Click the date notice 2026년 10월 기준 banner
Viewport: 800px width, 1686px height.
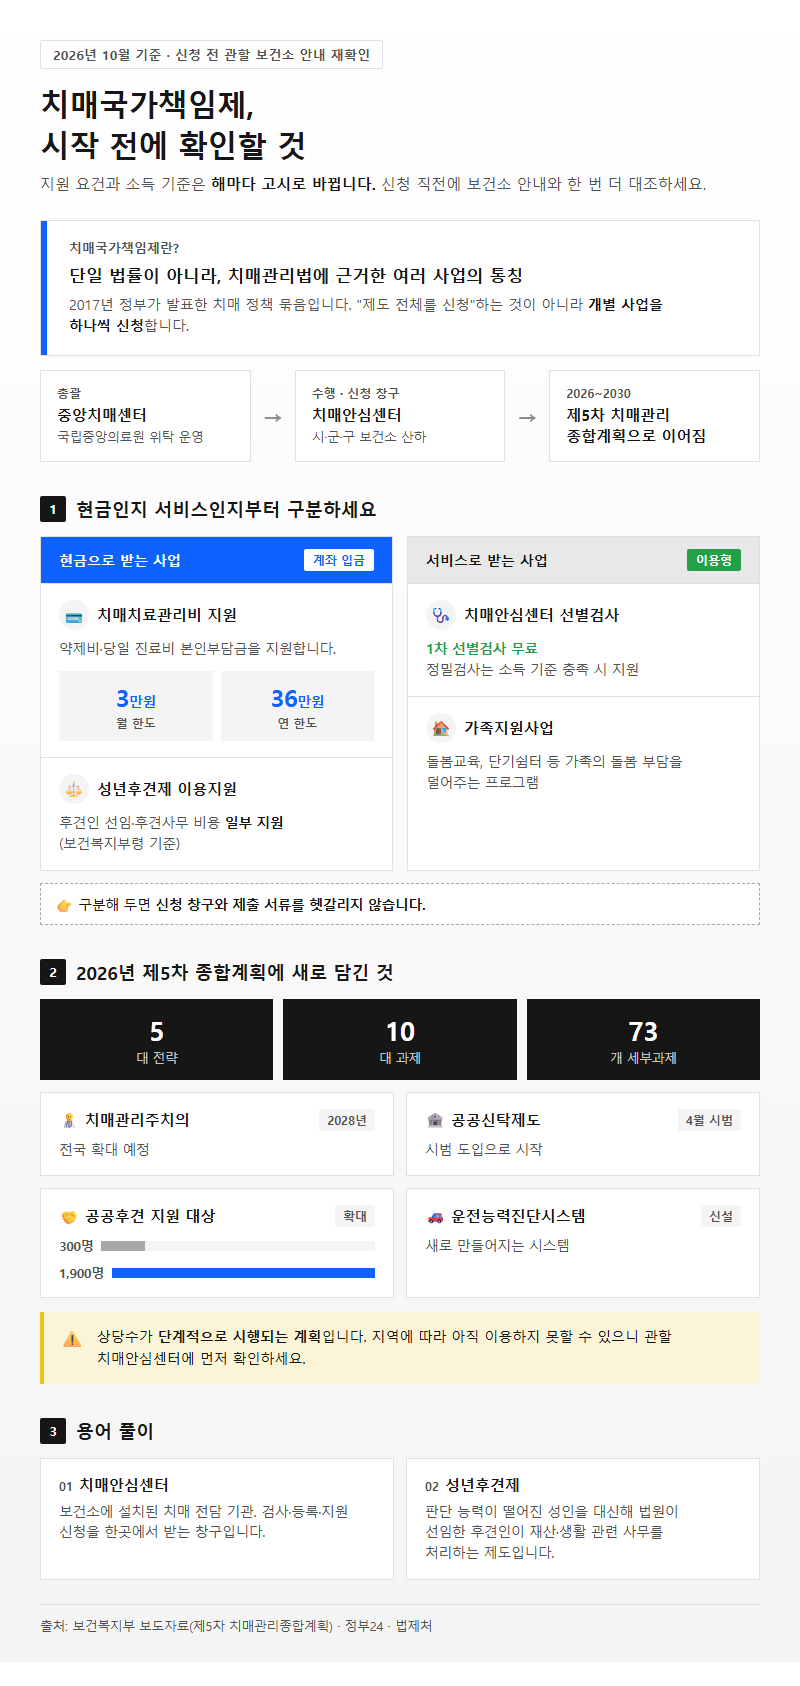tap(211, 55)
